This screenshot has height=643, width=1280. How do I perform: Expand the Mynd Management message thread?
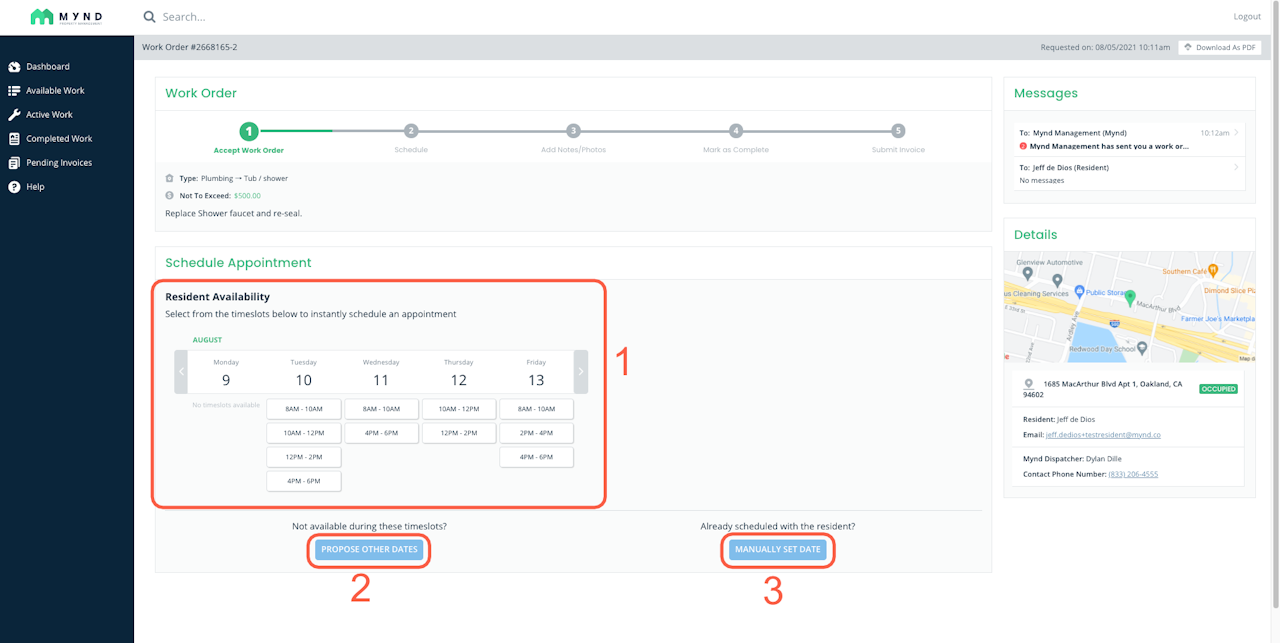click(x=1129, y=139)
